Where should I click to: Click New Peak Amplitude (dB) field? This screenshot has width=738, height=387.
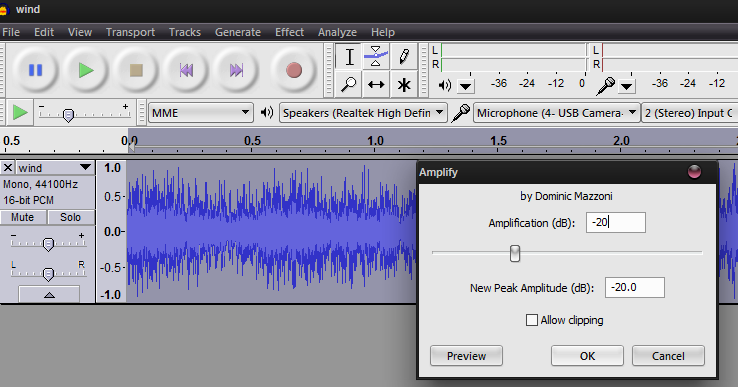634,288
